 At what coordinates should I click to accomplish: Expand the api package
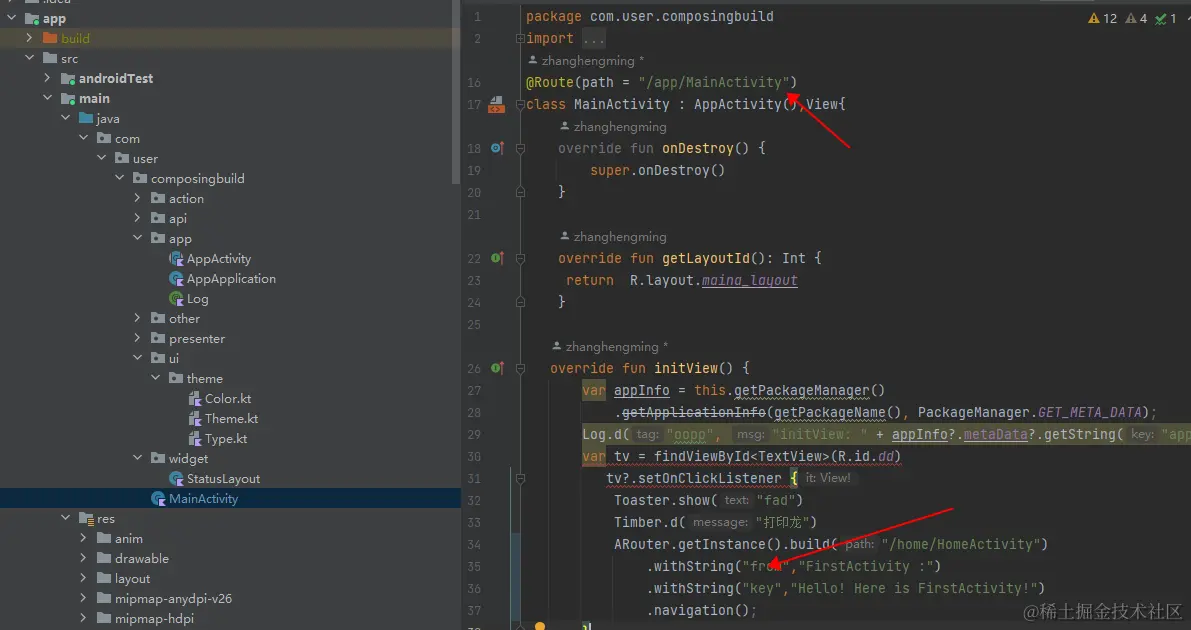coord(137,218)
